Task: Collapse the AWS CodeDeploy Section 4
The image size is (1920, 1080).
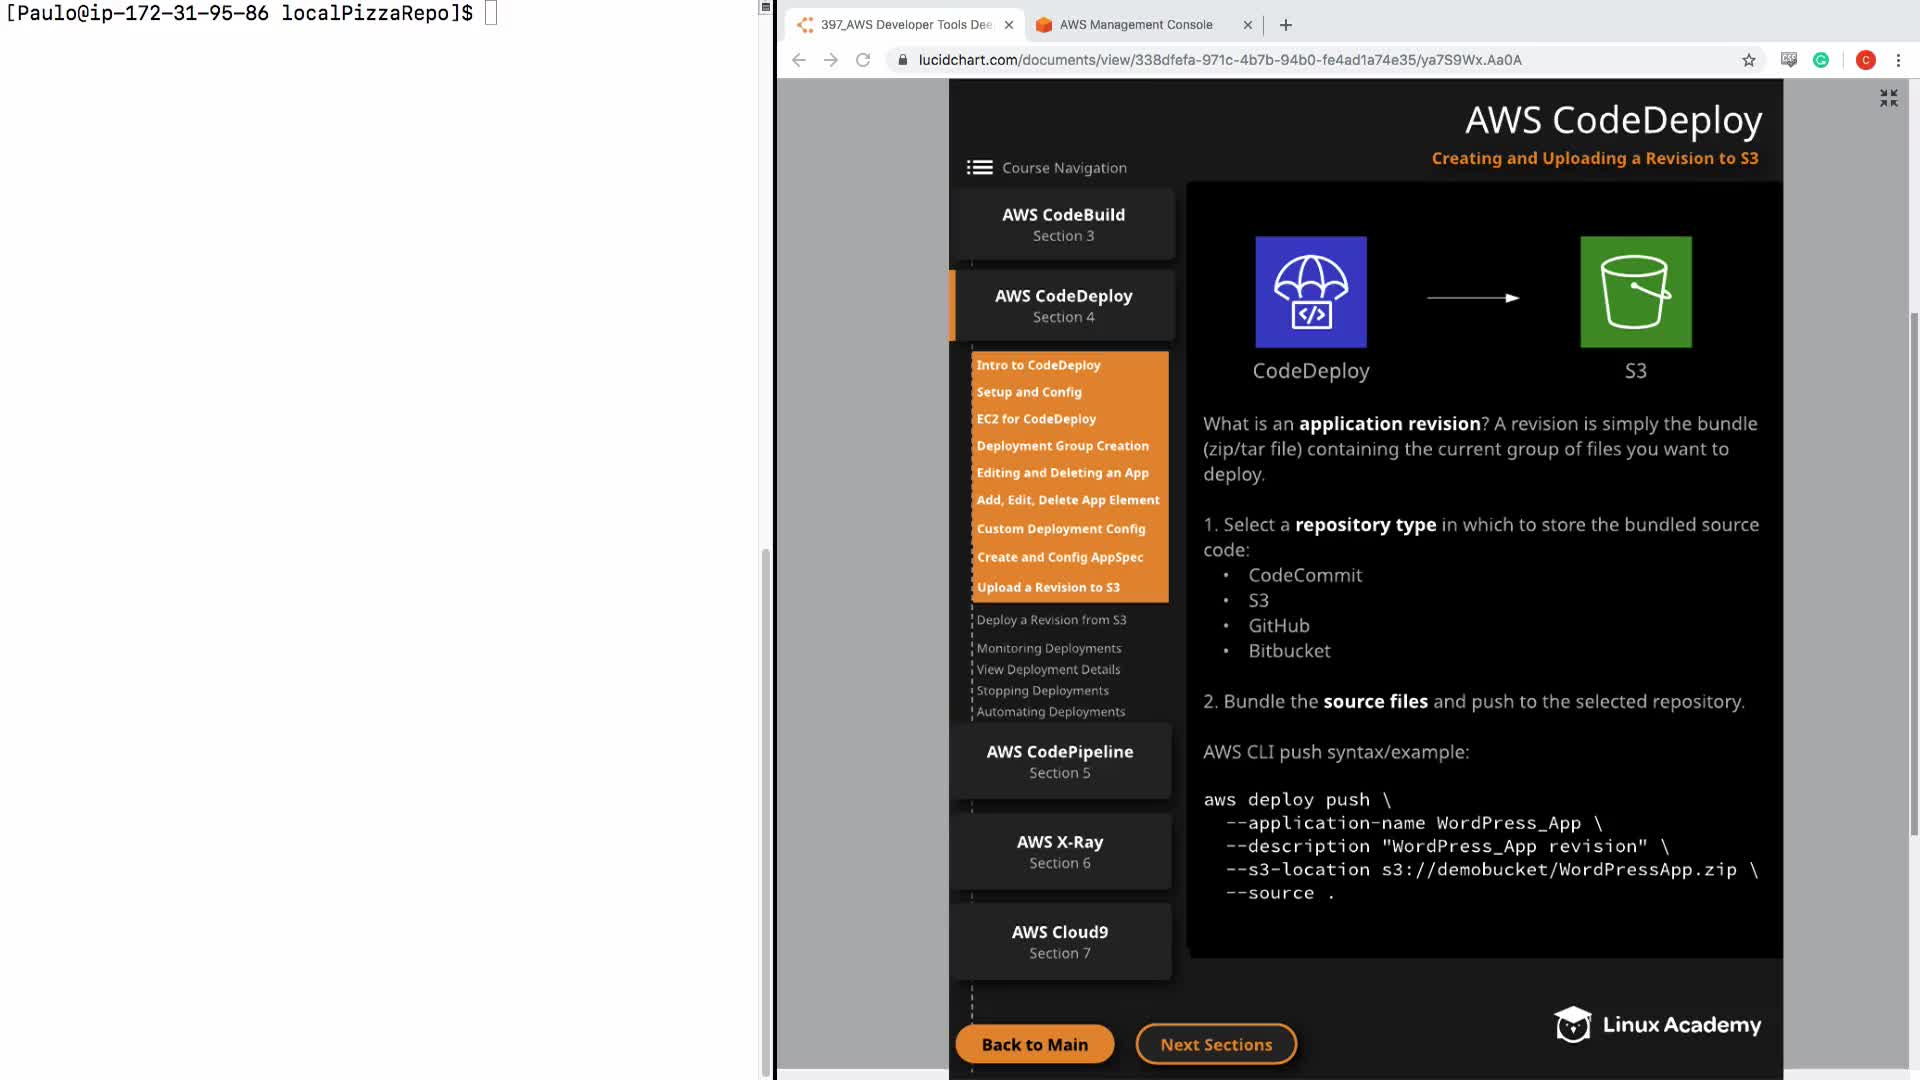Action: pos(1063,305)
